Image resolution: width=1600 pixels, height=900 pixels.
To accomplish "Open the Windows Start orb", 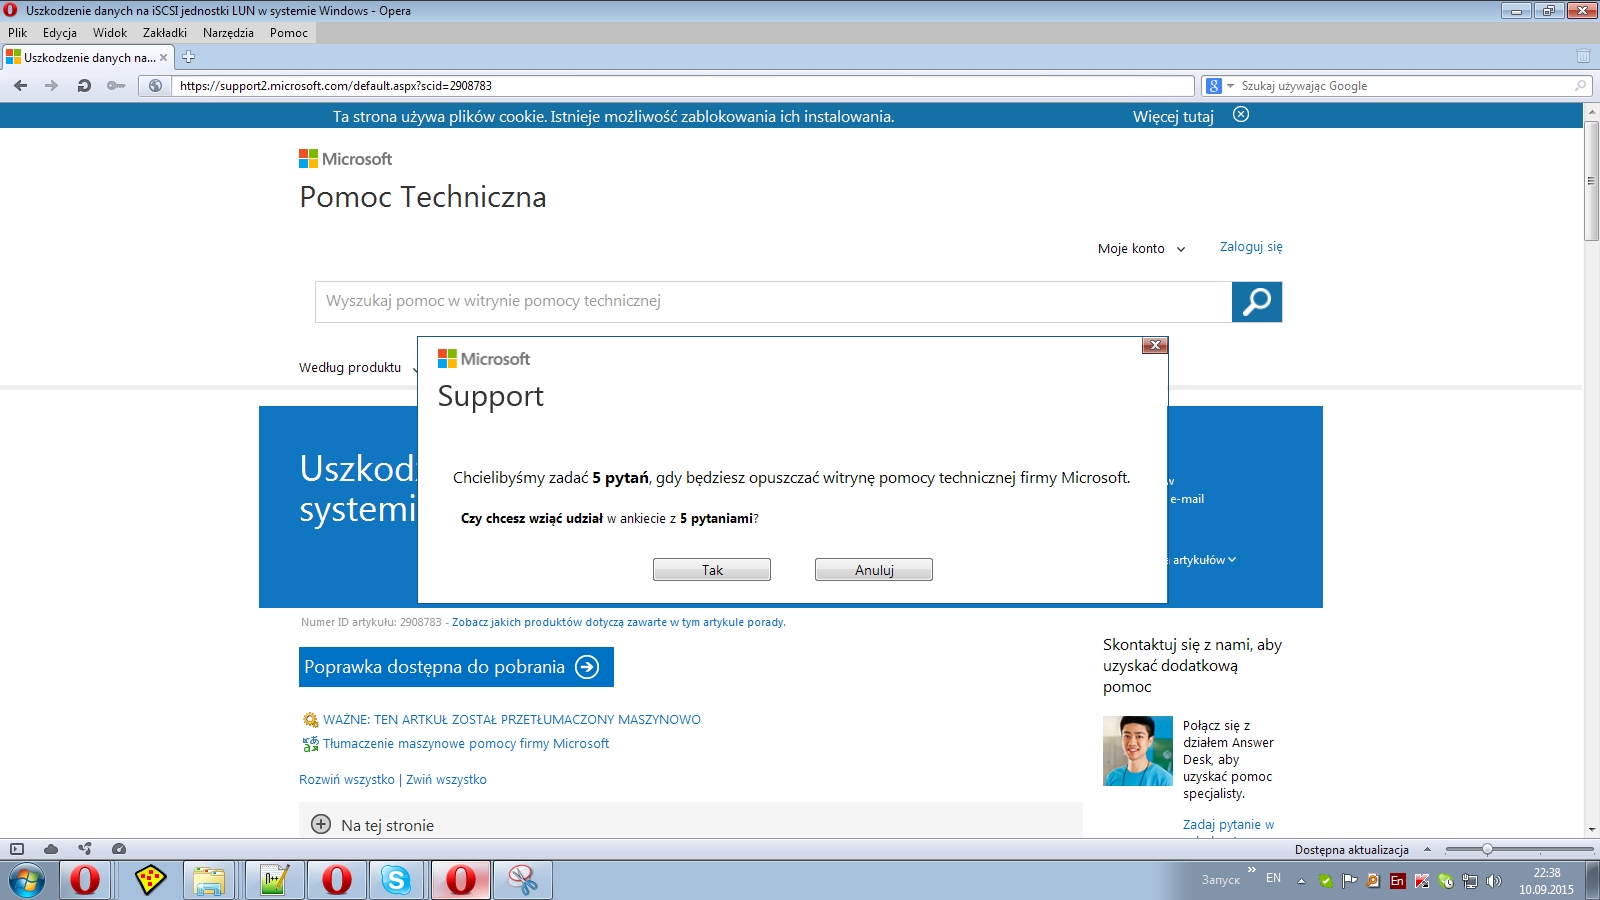I will click(x=27, y=881).
